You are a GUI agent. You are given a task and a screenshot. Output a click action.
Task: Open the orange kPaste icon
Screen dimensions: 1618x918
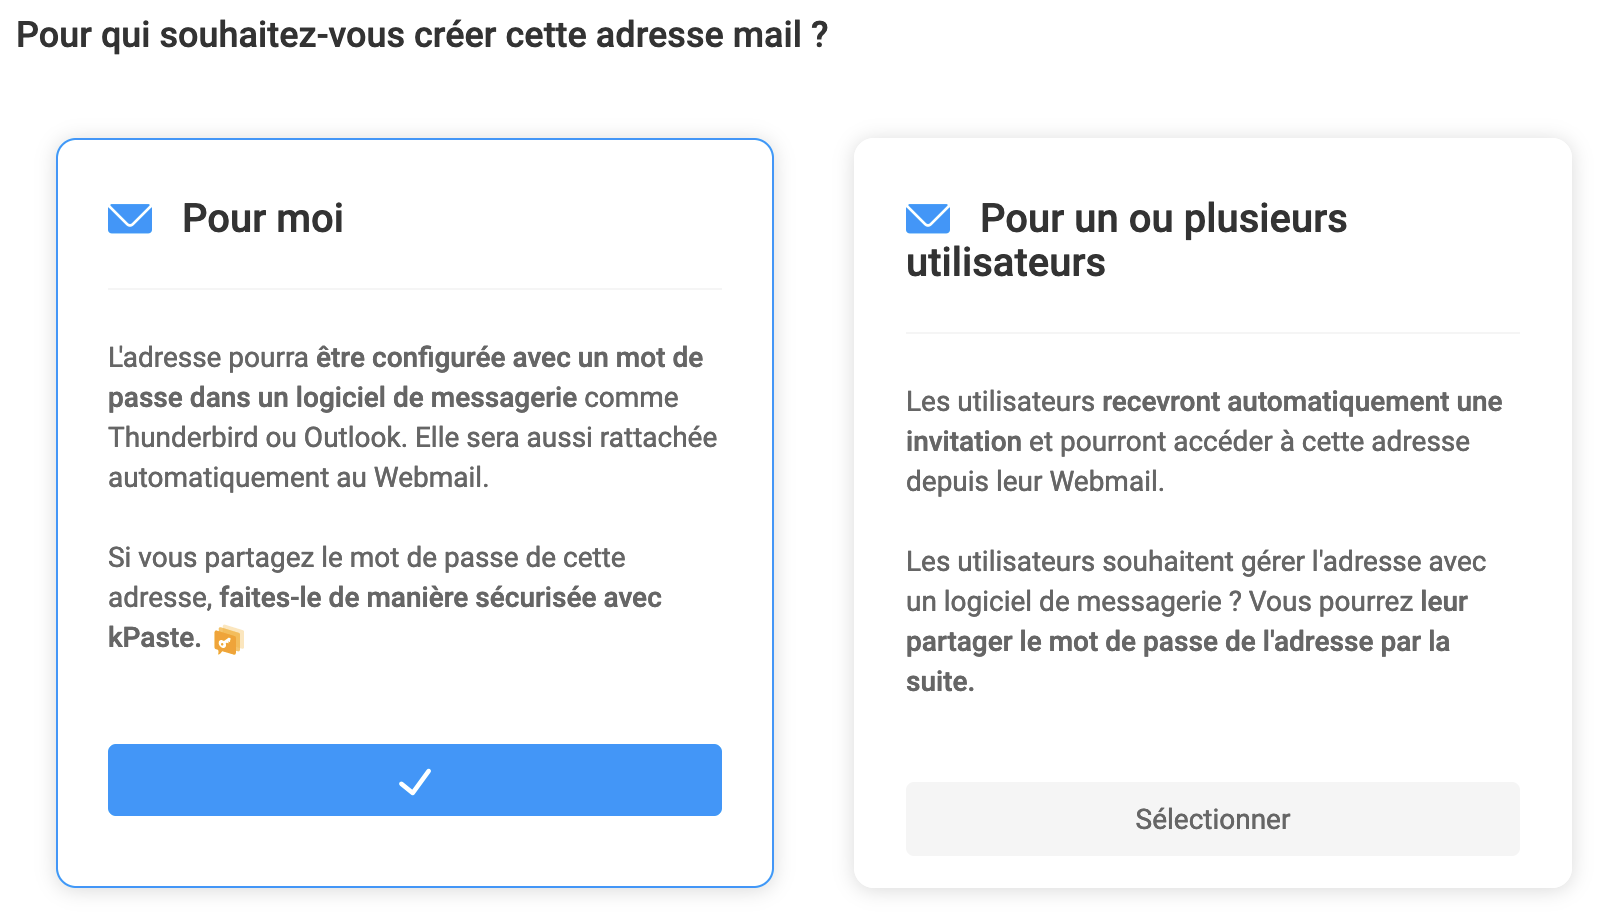pyautogui.click(x=229, y=640)
